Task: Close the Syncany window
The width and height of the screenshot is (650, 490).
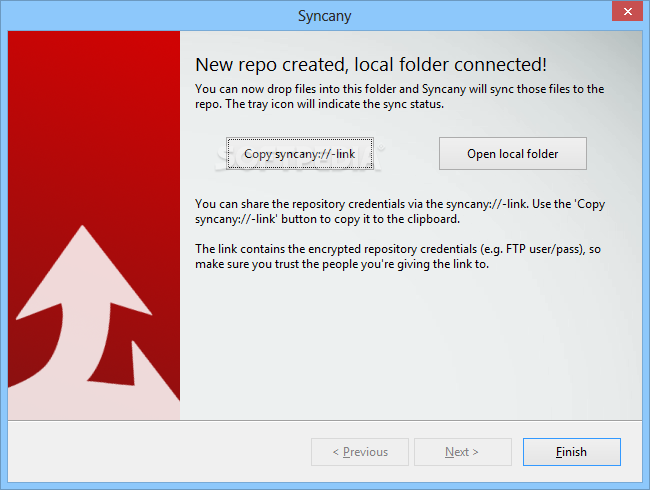Action: [x=628, y=11]
